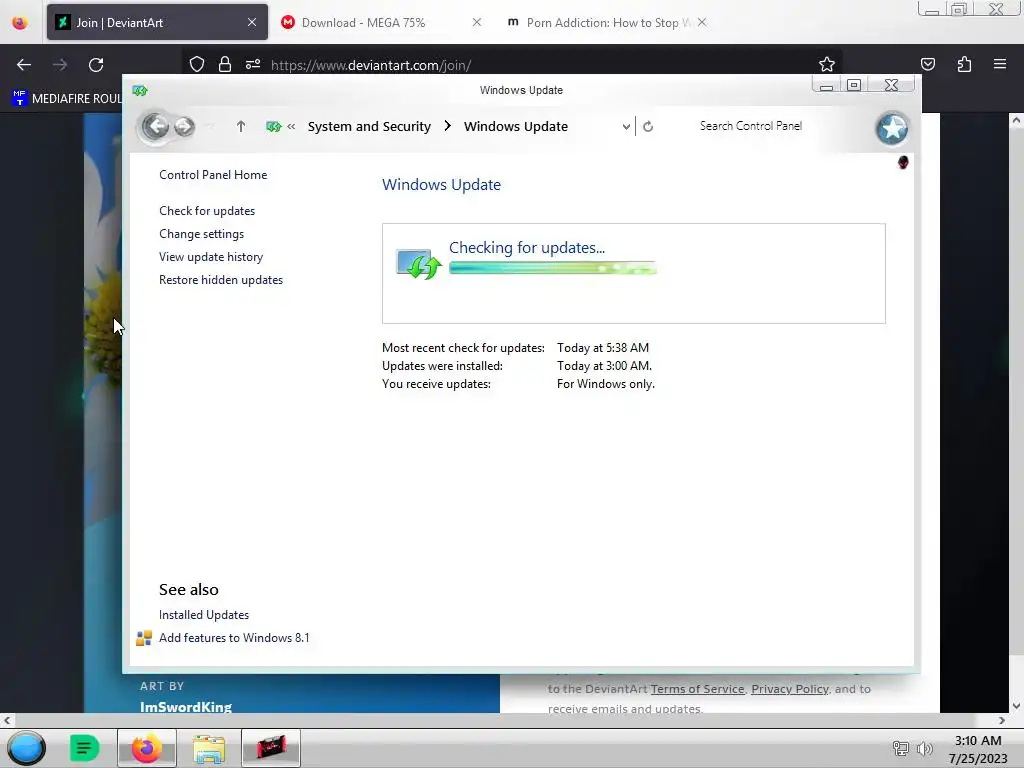Click Add features to Windows 8.1
This screenshot has width=1024, height=768.
[x=234, y=637]
